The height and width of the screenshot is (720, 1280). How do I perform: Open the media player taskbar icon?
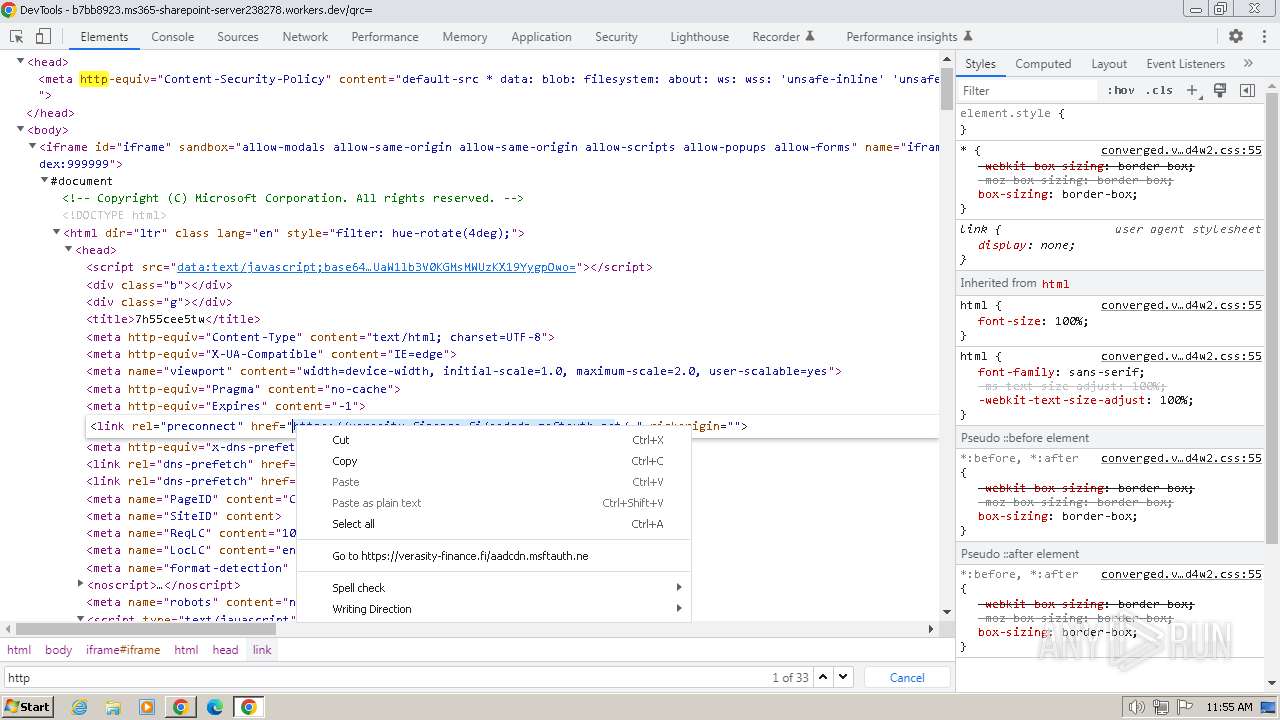coord(147,707)
